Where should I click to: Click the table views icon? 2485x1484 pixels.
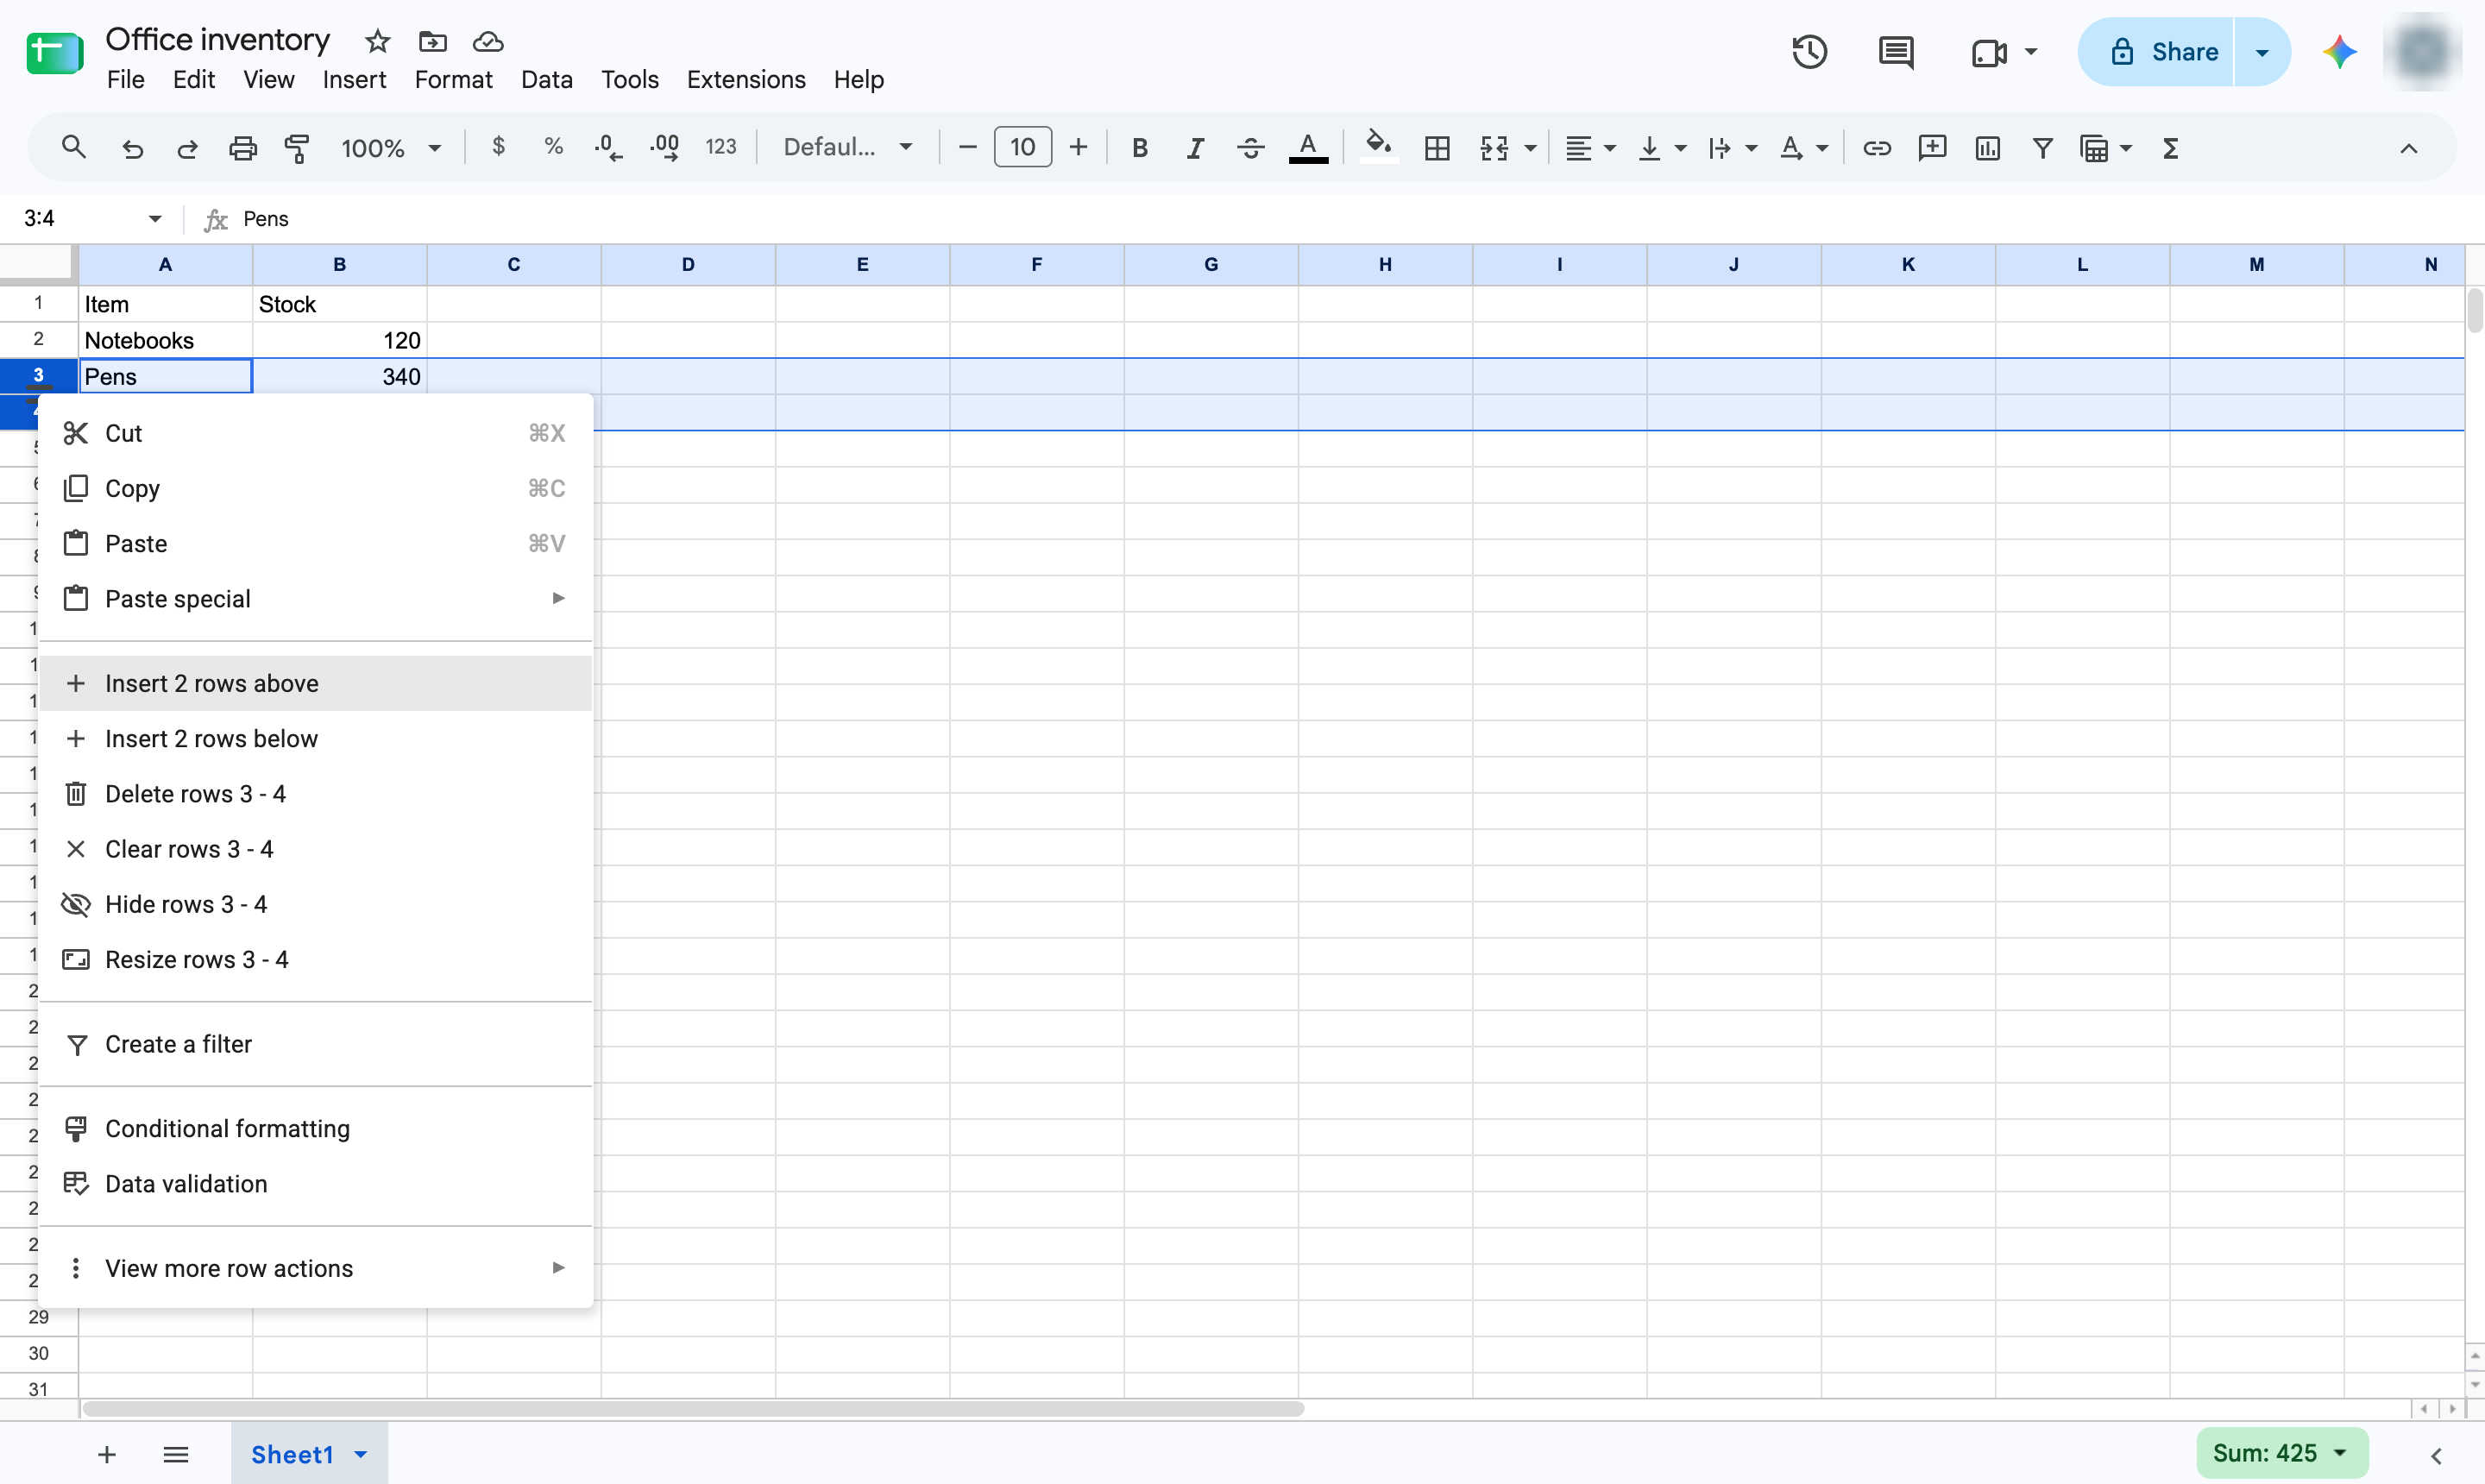pos(2094,148)
